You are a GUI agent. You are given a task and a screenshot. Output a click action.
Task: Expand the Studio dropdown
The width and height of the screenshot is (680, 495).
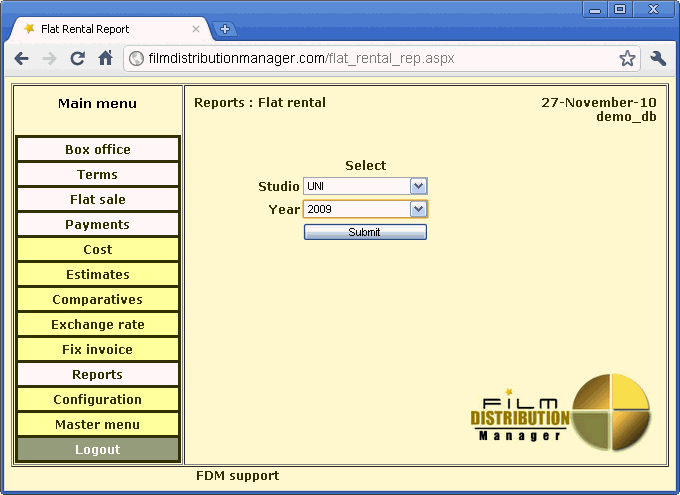pyautogui.click(x=418, y=186)
